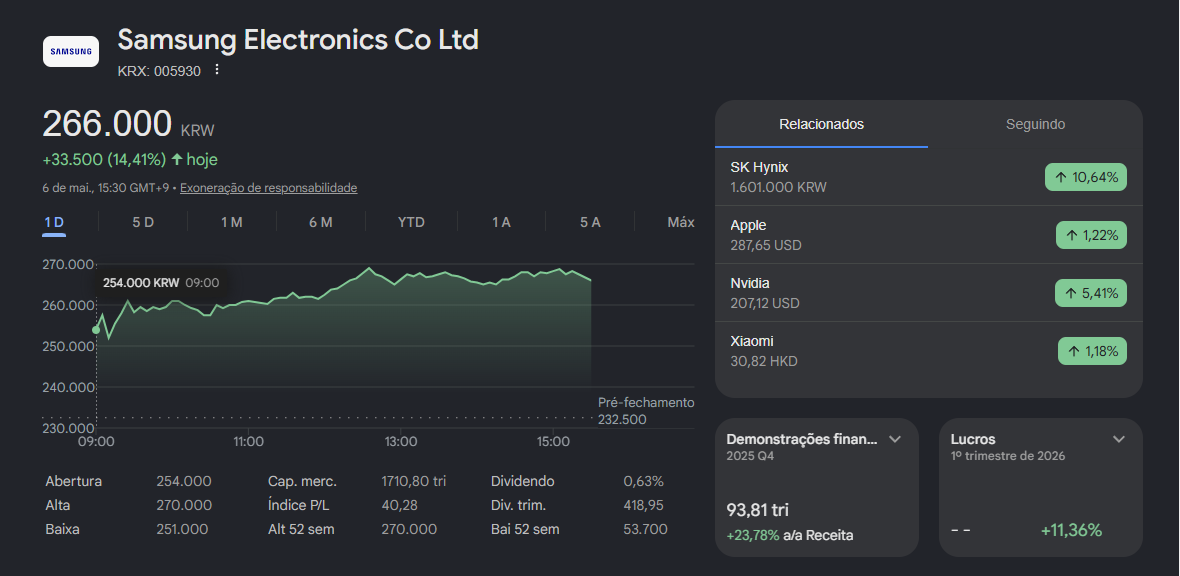Click the Cap. merc. value 1710,80 tri
The height and width of the screenshot is (576, 1180).
point(413,481)
